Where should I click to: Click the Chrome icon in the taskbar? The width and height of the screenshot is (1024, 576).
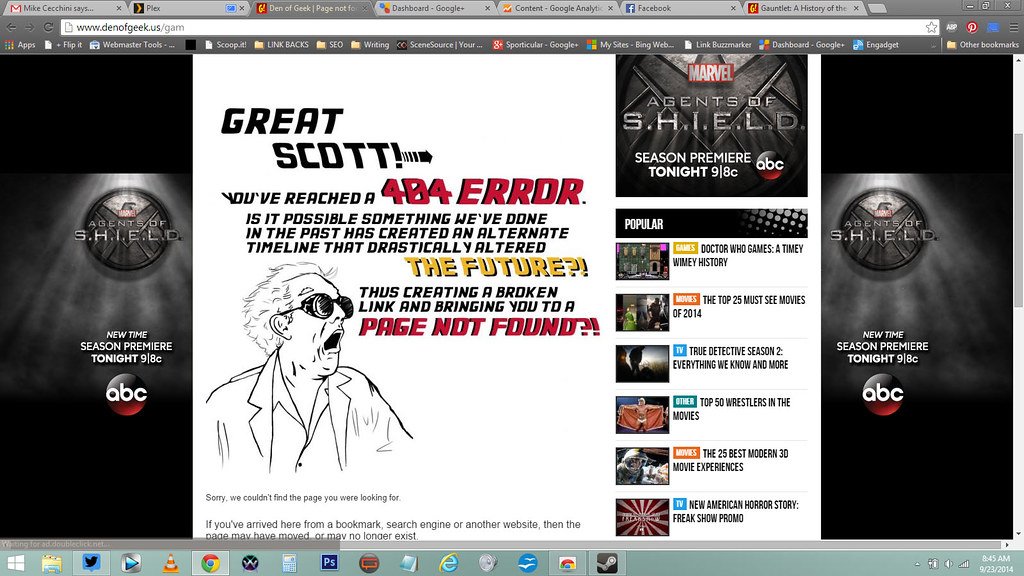pos(210,563)
